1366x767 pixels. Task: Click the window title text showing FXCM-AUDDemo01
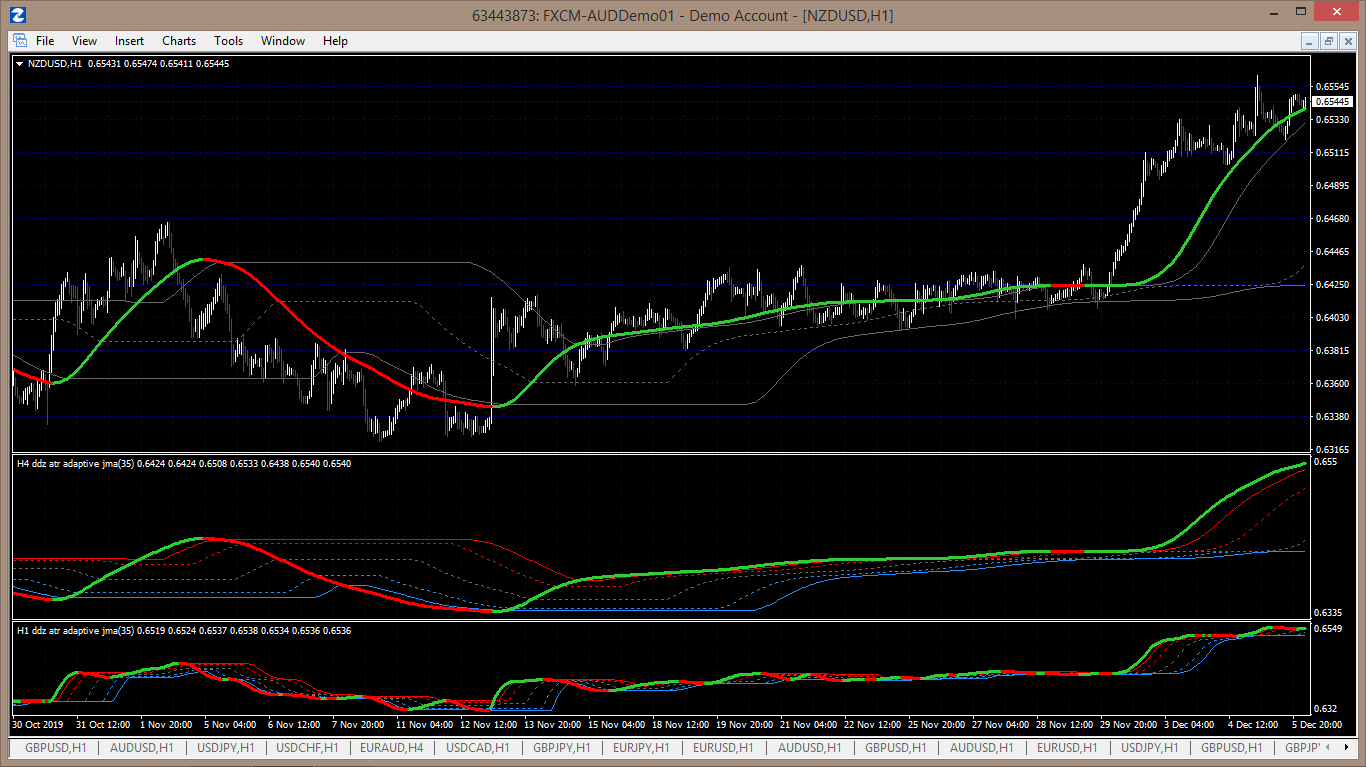682,15
